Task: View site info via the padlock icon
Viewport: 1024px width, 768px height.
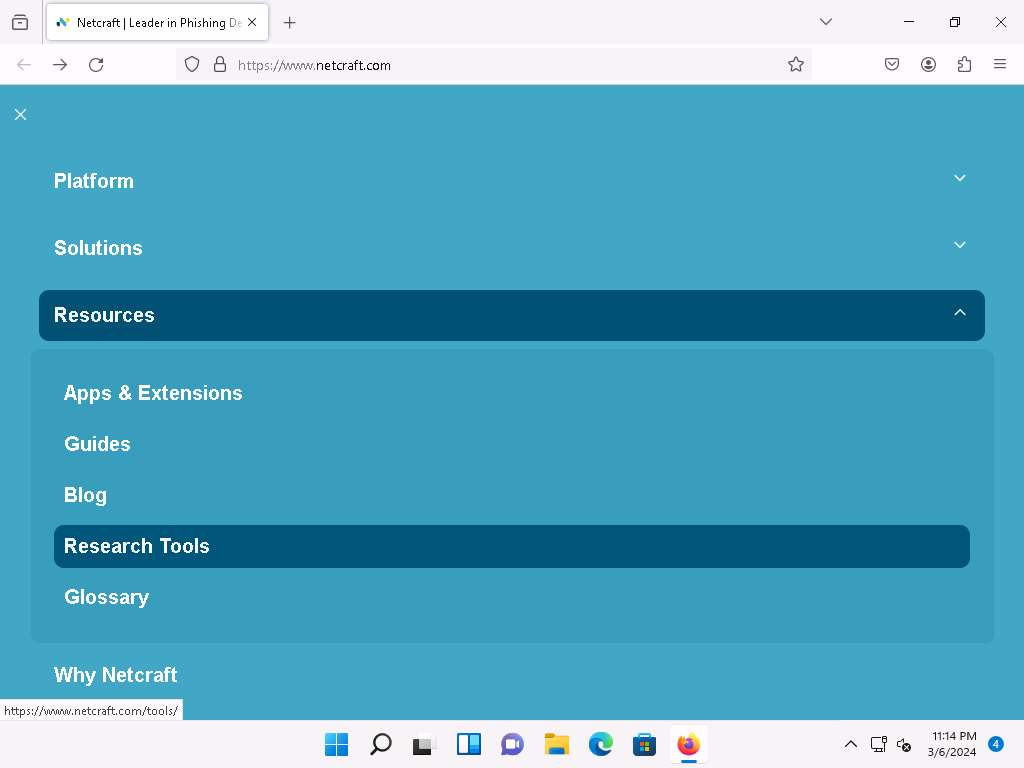Action: [x=220, y=65]
